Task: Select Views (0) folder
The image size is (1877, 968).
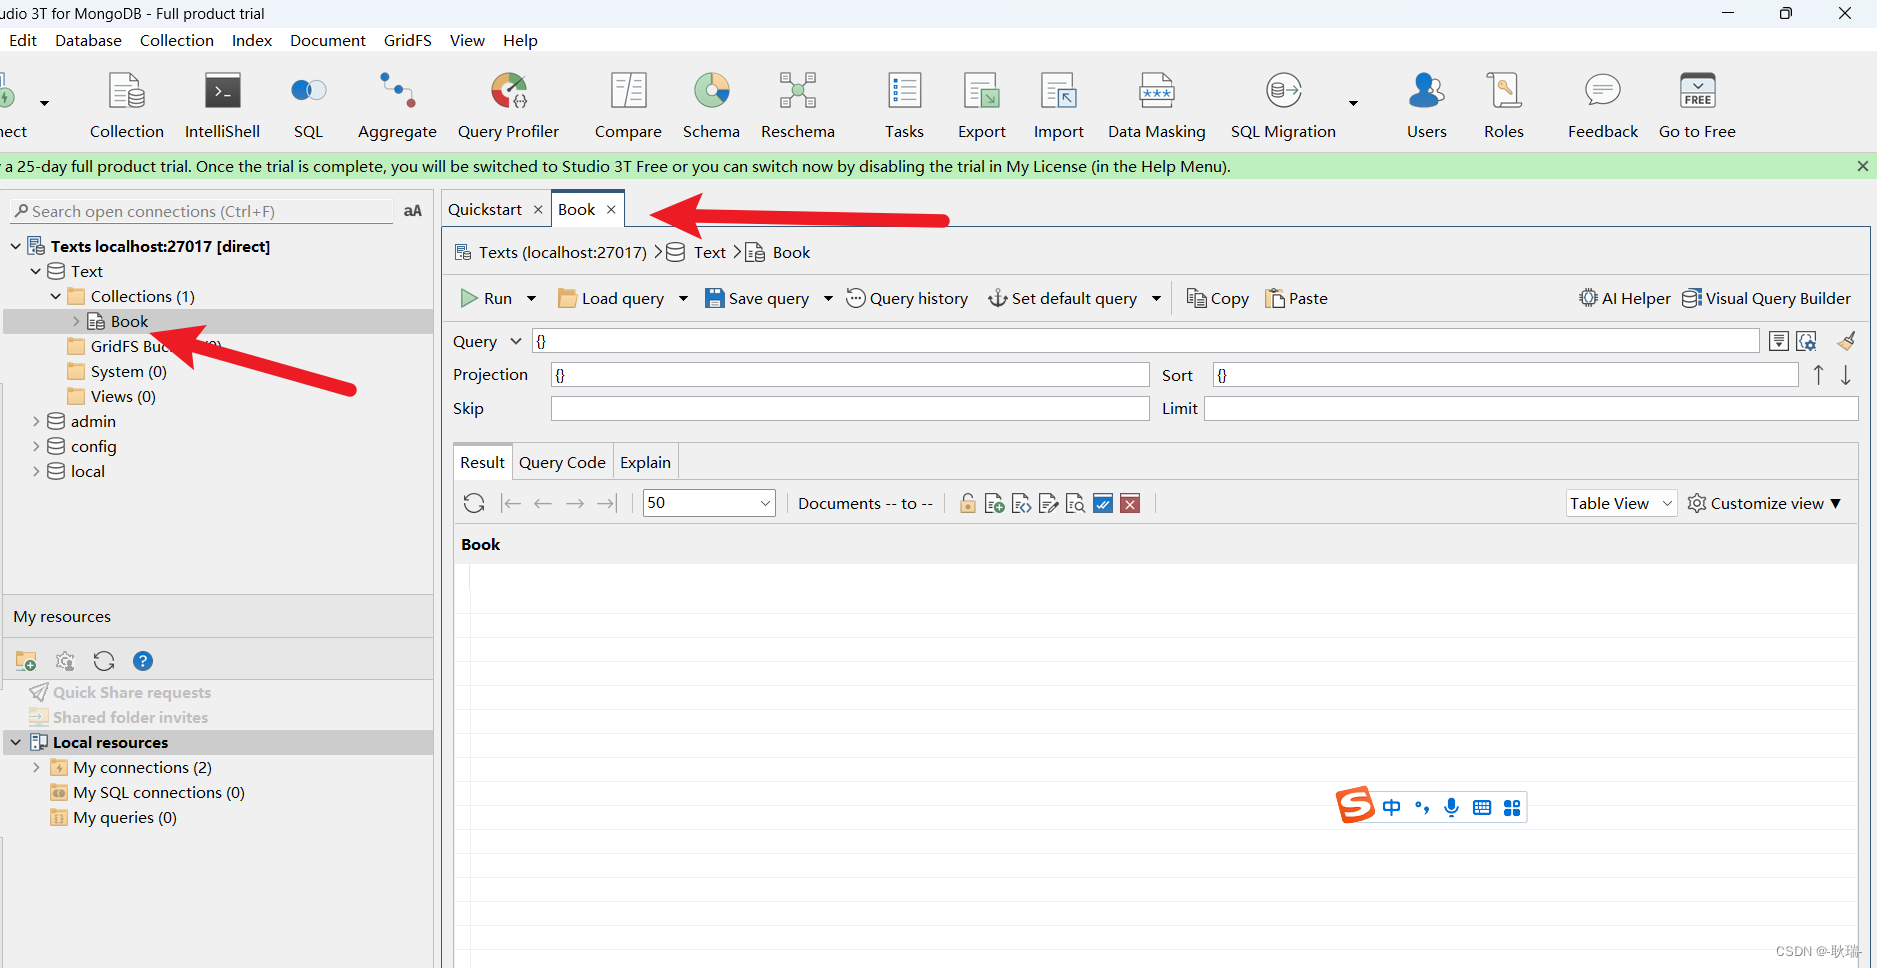Action: [x=123, y=396]
